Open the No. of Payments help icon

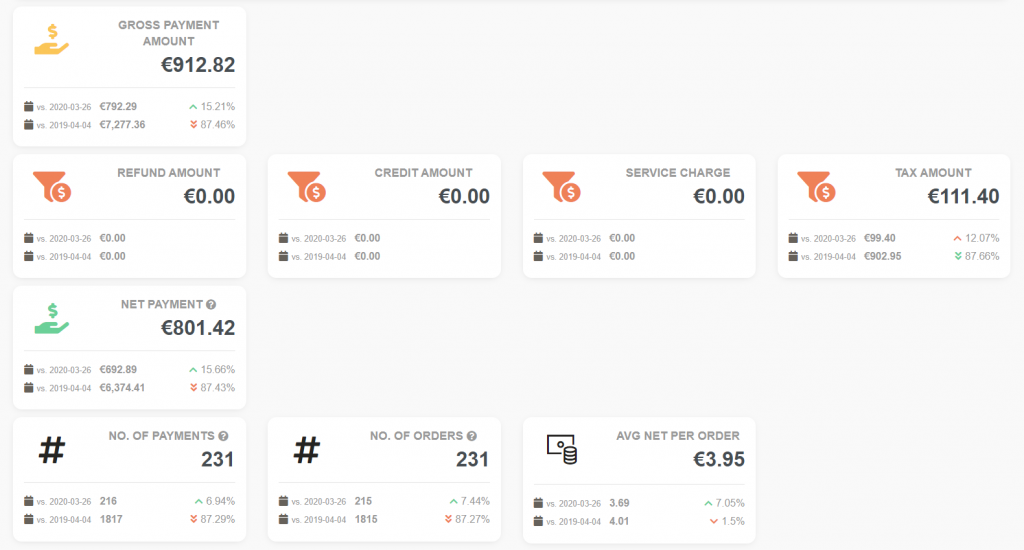[223, 436]
